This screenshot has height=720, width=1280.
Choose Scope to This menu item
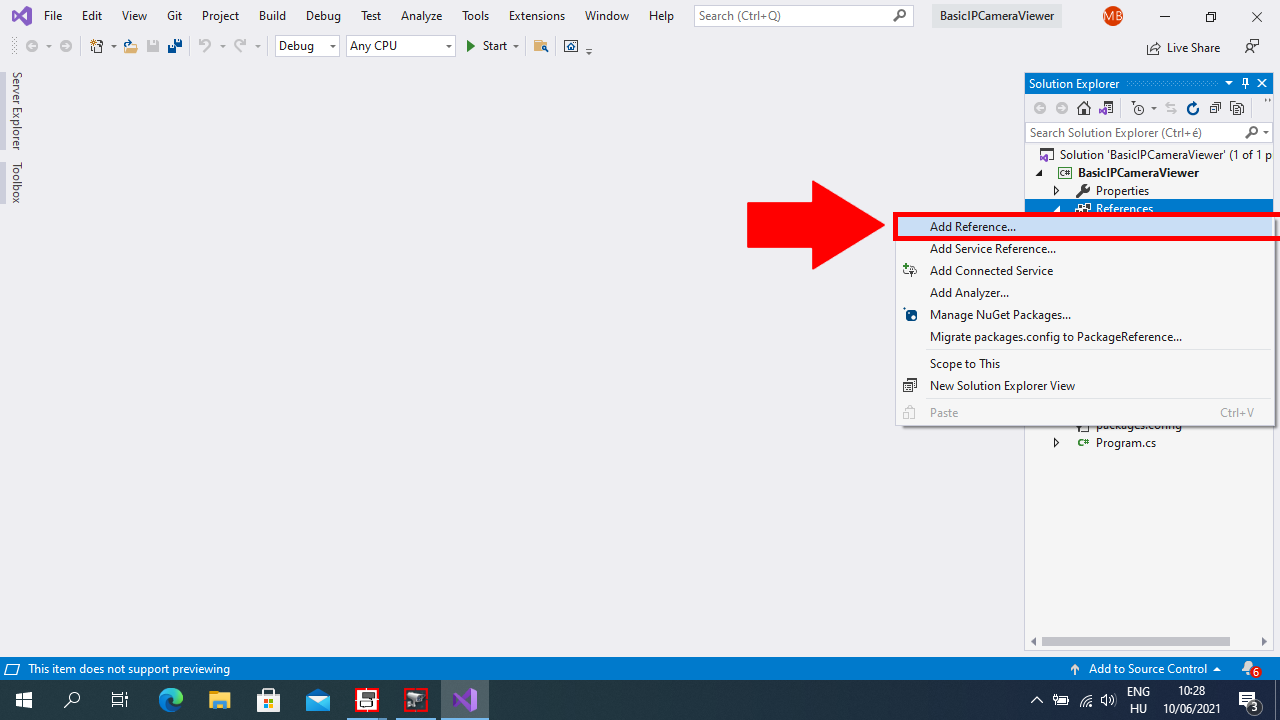click(1085, 364)
